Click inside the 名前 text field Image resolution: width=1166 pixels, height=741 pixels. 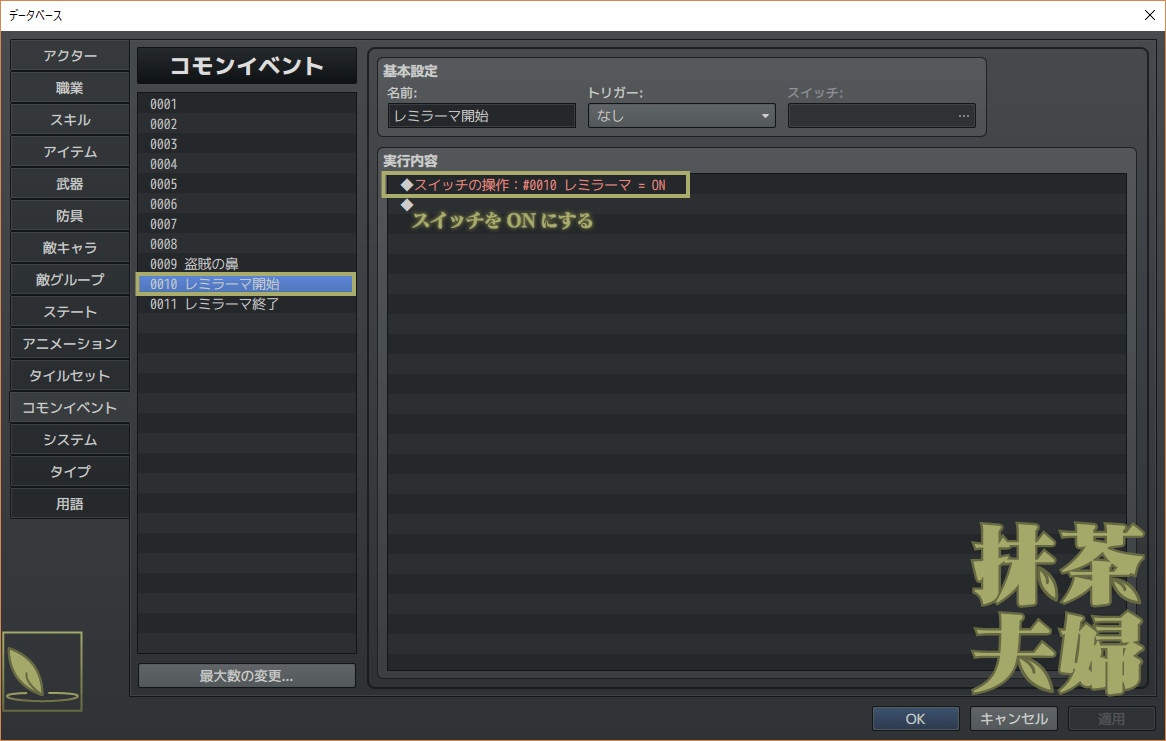(481, 116)
